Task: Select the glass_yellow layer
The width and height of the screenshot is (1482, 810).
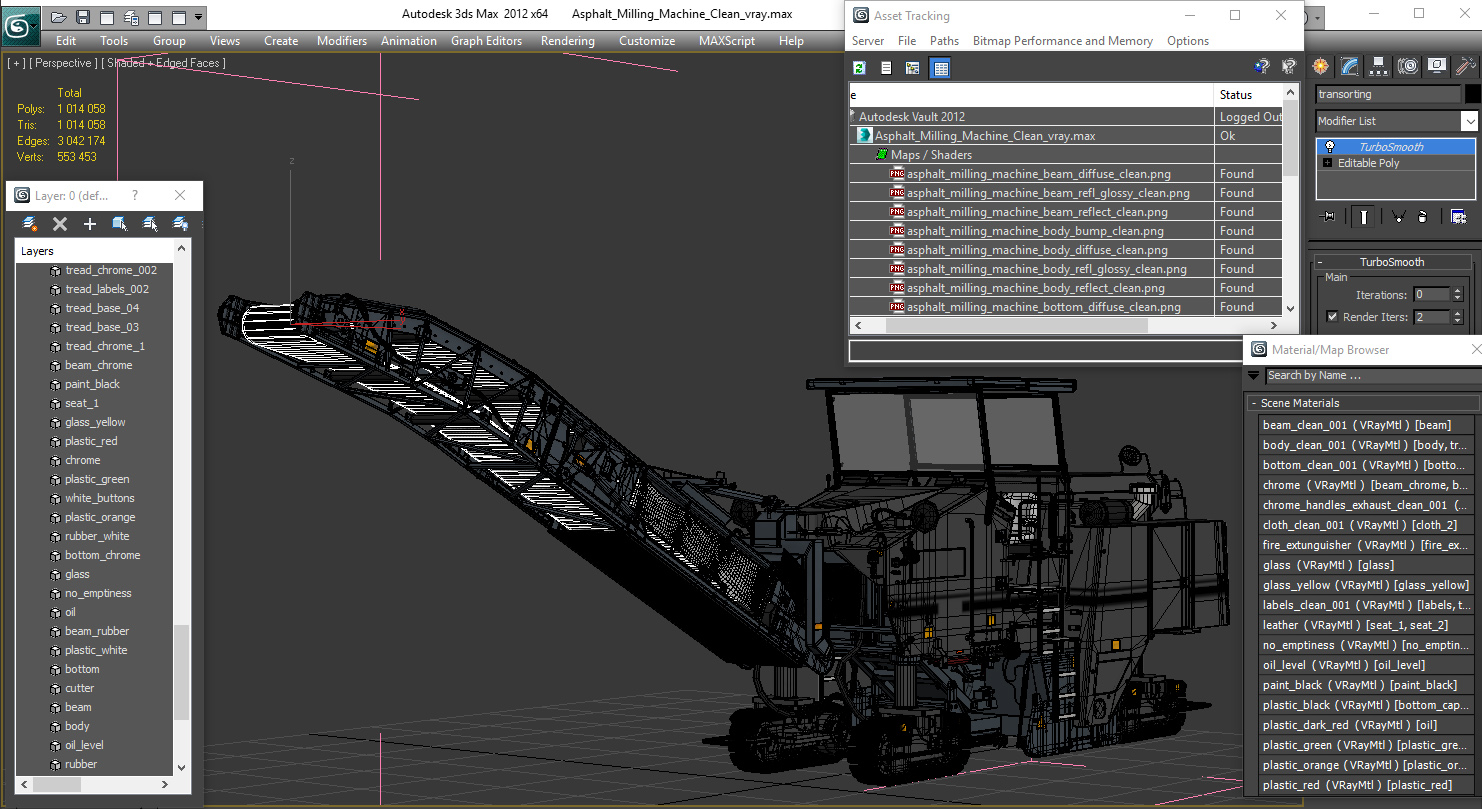Action: click(x=95, y=422)
